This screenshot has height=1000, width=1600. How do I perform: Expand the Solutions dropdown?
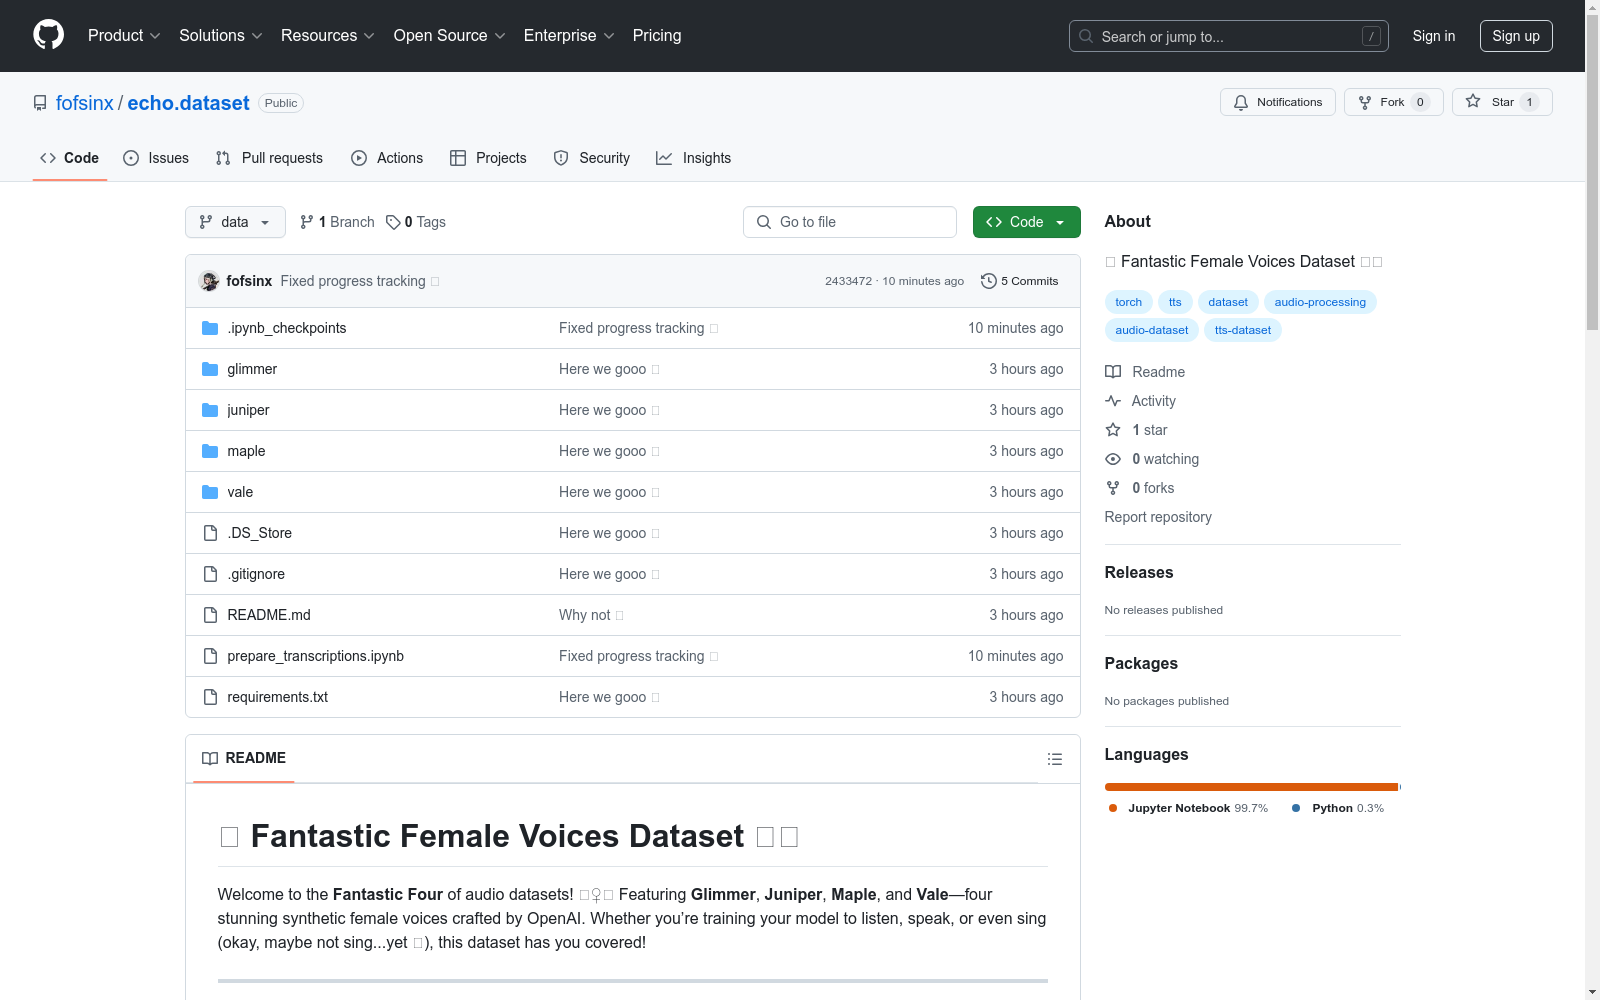tap(220, 36)
